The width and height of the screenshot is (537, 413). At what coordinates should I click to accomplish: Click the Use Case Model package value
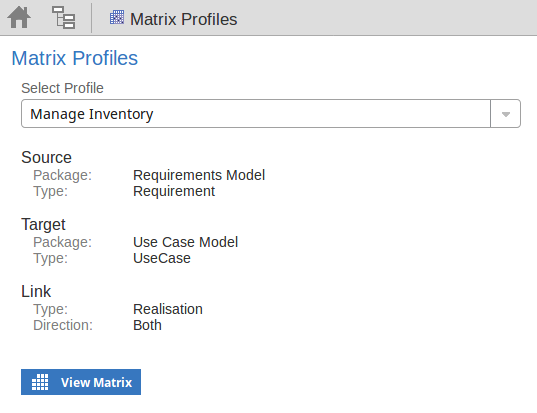(x=185, y=242)
